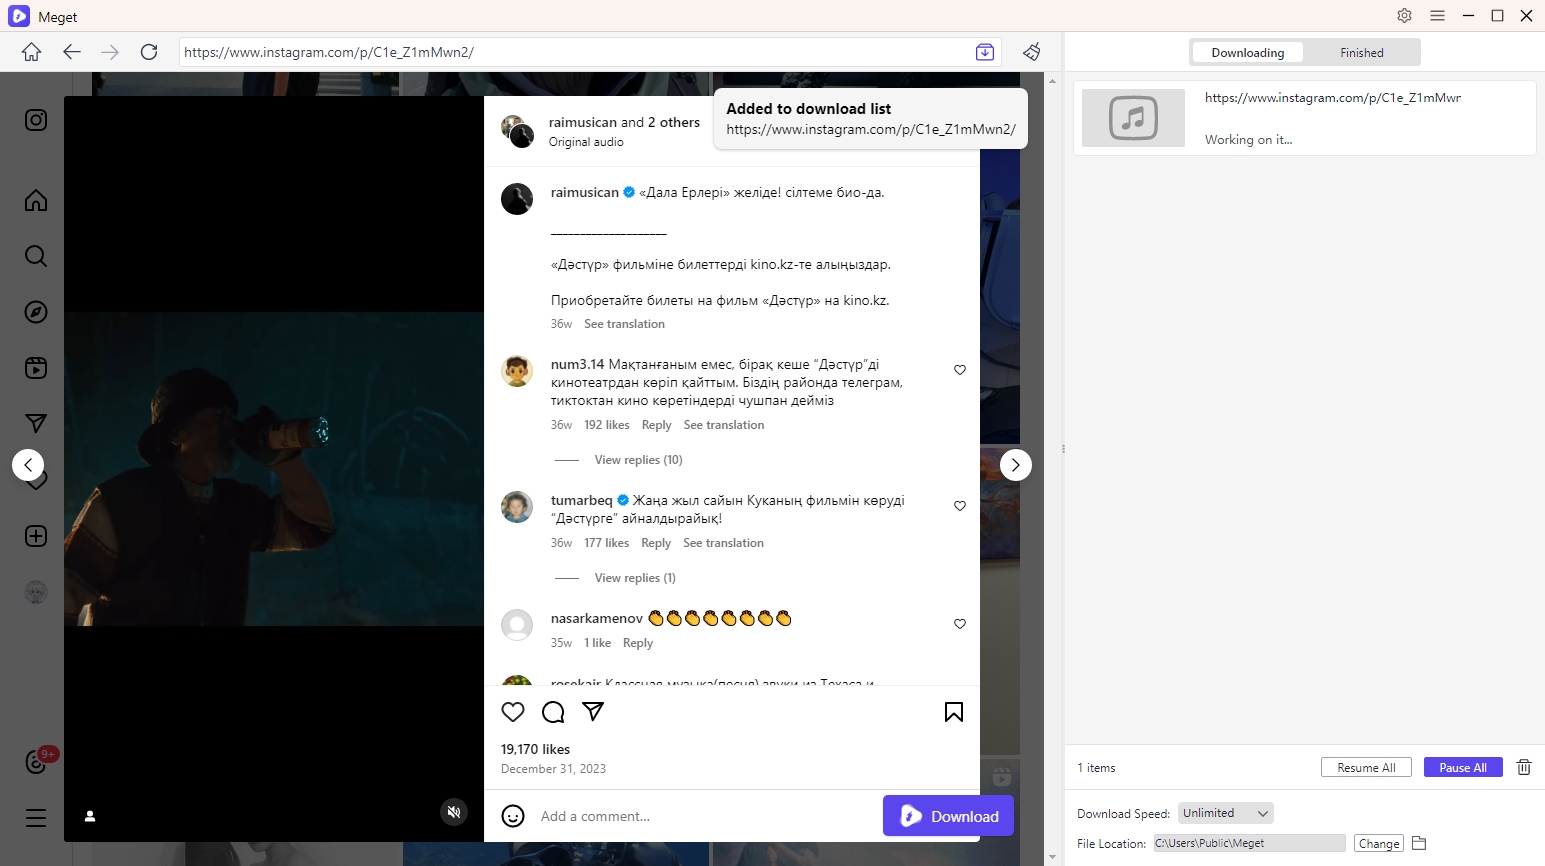Open Instagram Messages
1545x866 pixels.
[36, 424]
